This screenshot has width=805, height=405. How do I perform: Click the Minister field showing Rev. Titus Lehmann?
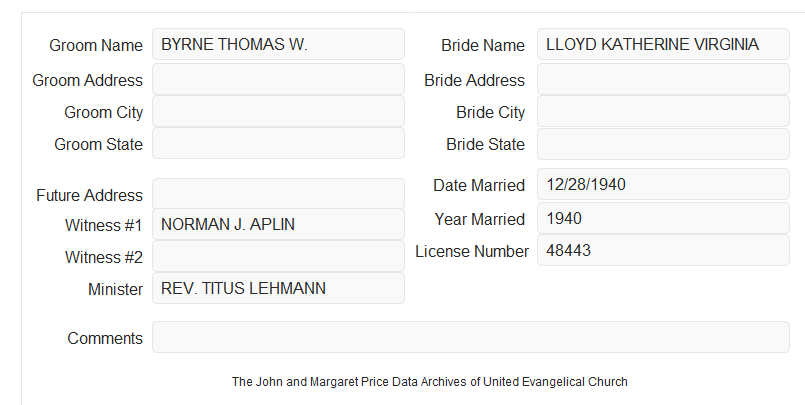point(278,288)
